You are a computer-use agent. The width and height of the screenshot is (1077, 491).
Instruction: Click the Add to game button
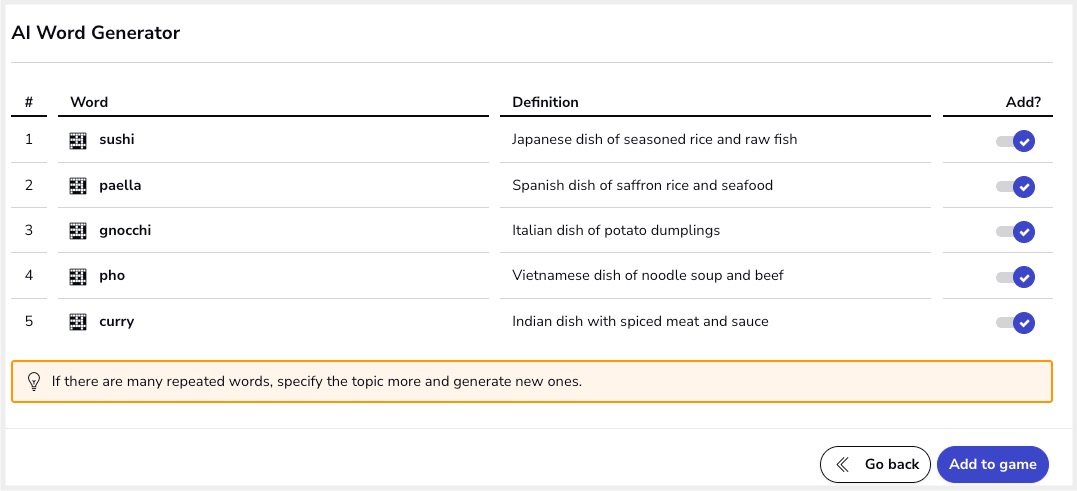[x=992, y=464]
